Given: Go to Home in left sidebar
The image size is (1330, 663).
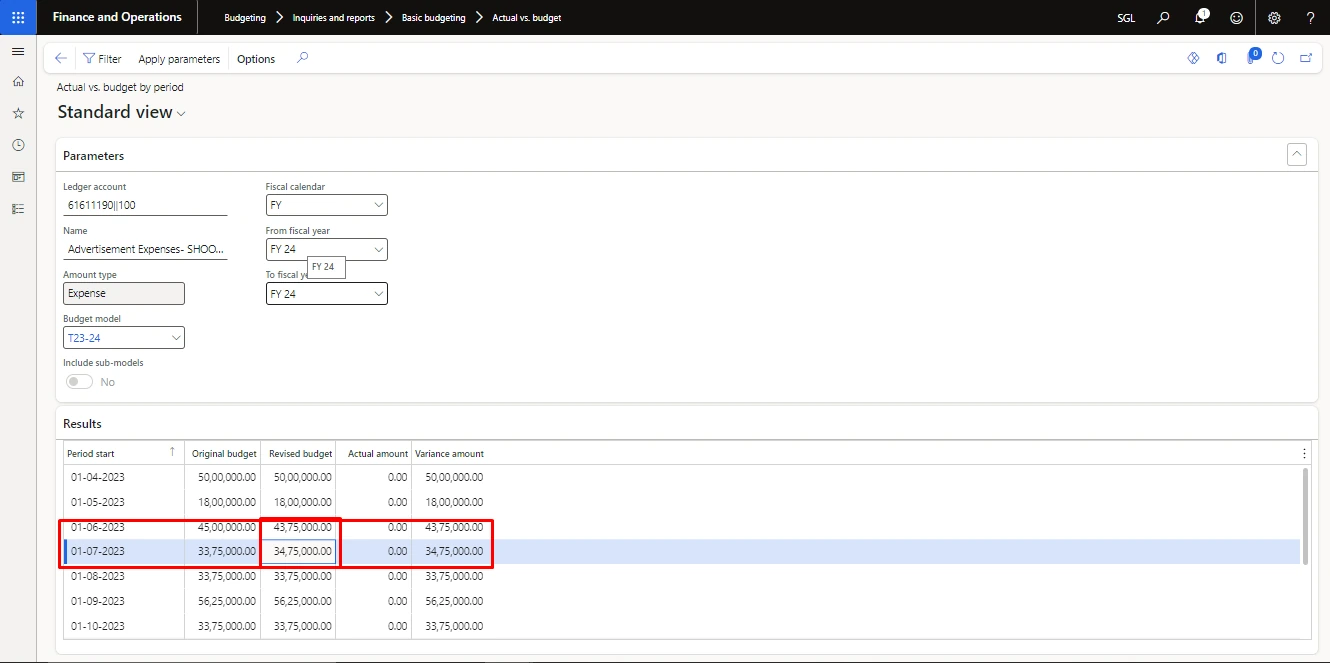Looking at the screenshot, I should [x=18, y=81].
